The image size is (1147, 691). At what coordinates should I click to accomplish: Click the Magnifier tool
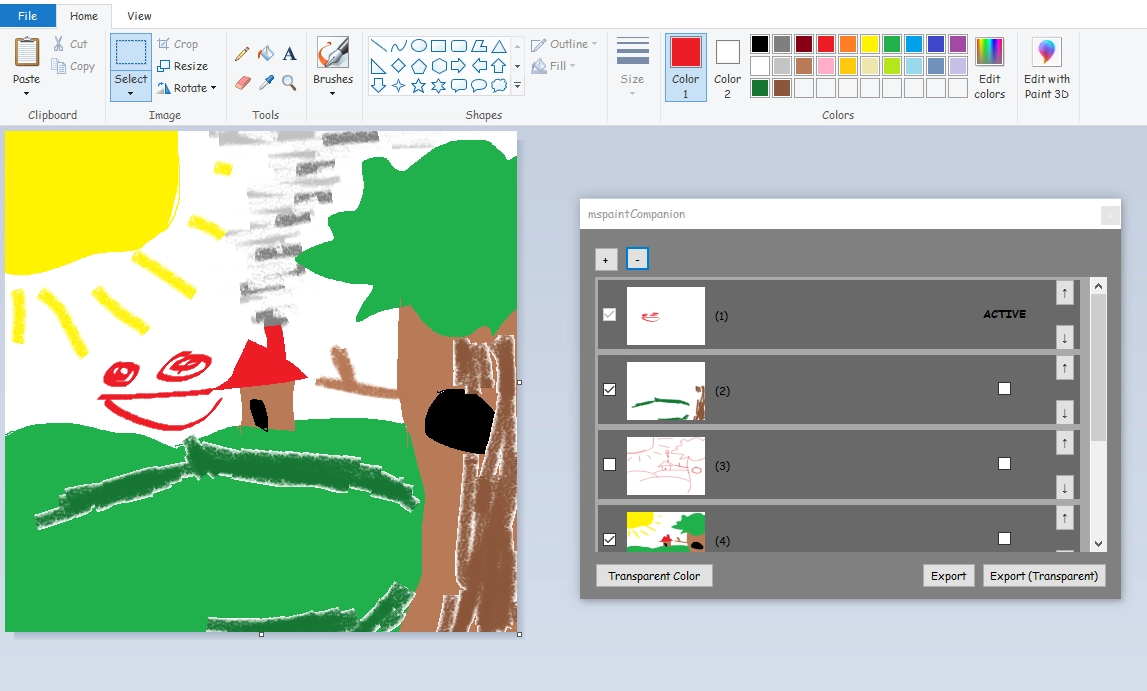click(290, 83)
